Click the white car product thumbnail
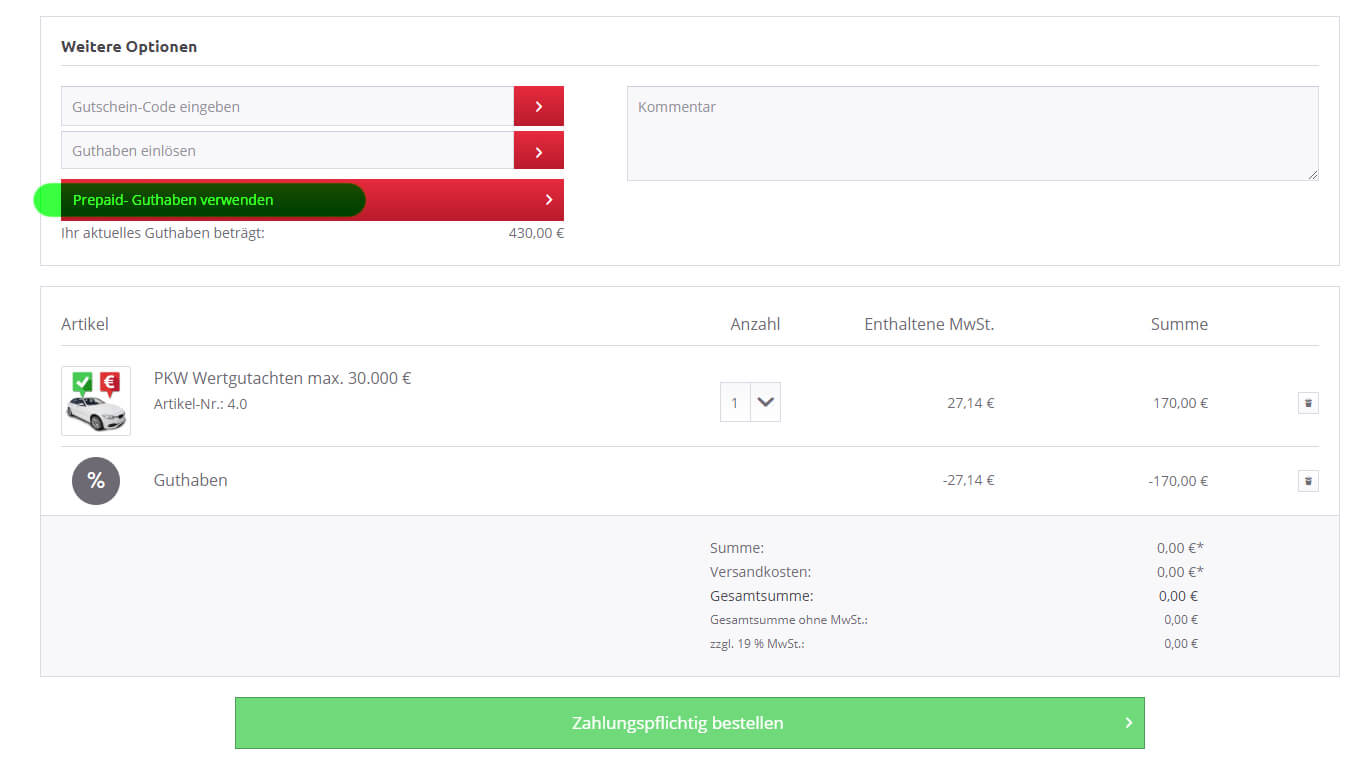Viewport: 1368px width, 784px height. tap(96, 412)
